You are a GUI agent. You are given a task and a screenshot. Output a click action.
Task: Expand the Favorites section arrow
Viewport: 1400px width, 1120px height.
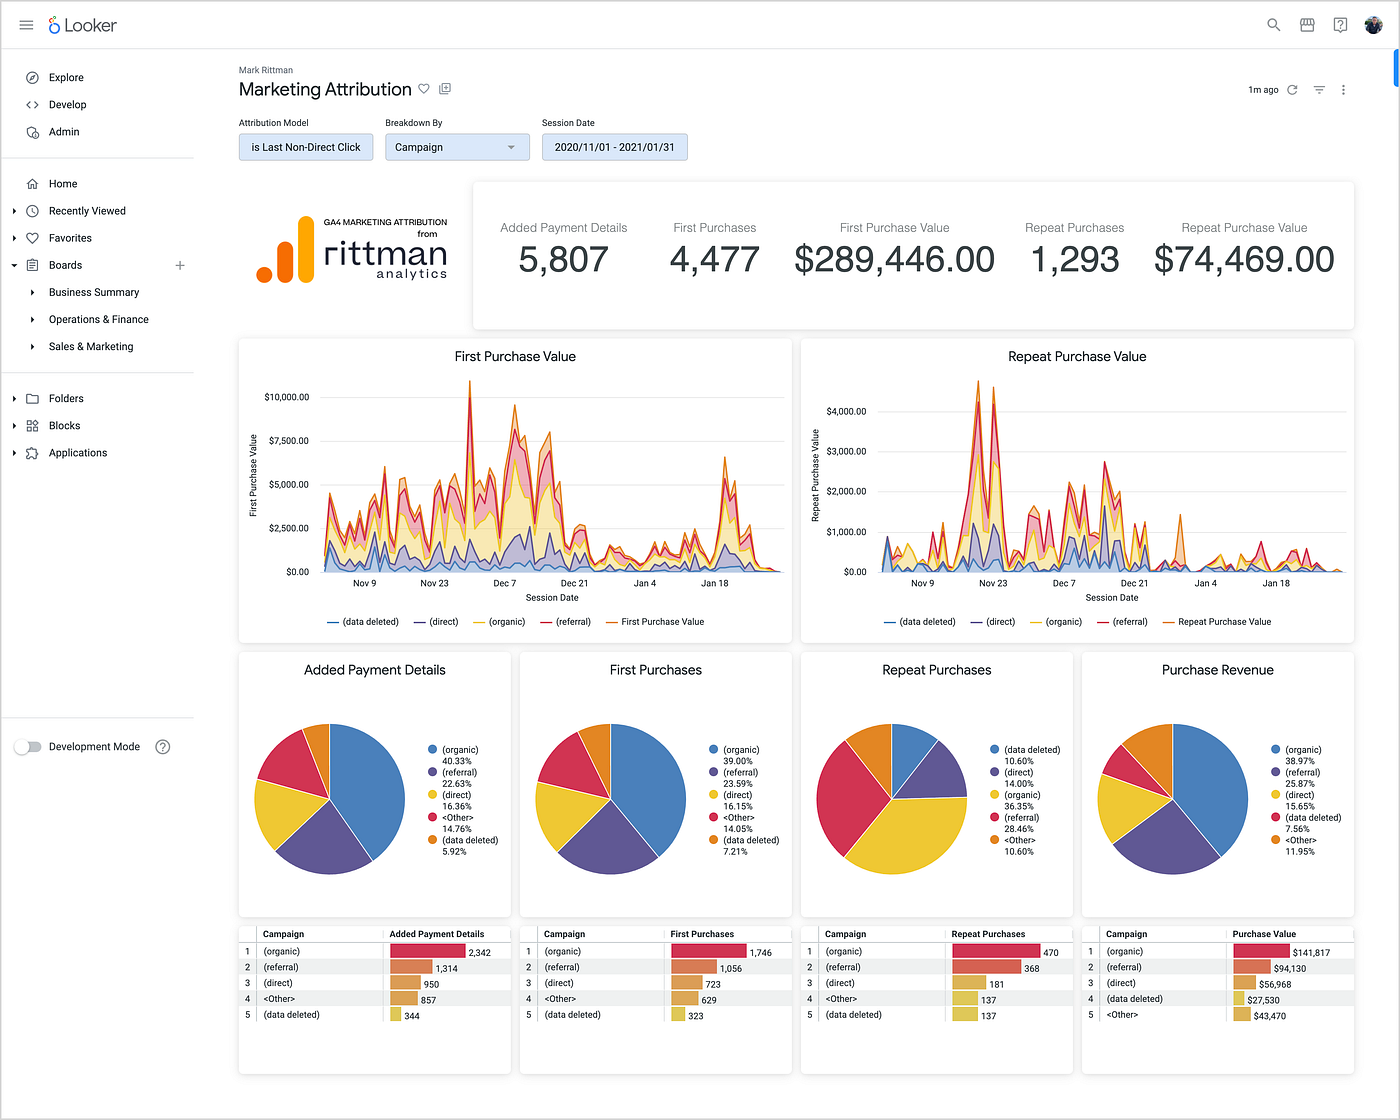(14, 238)
